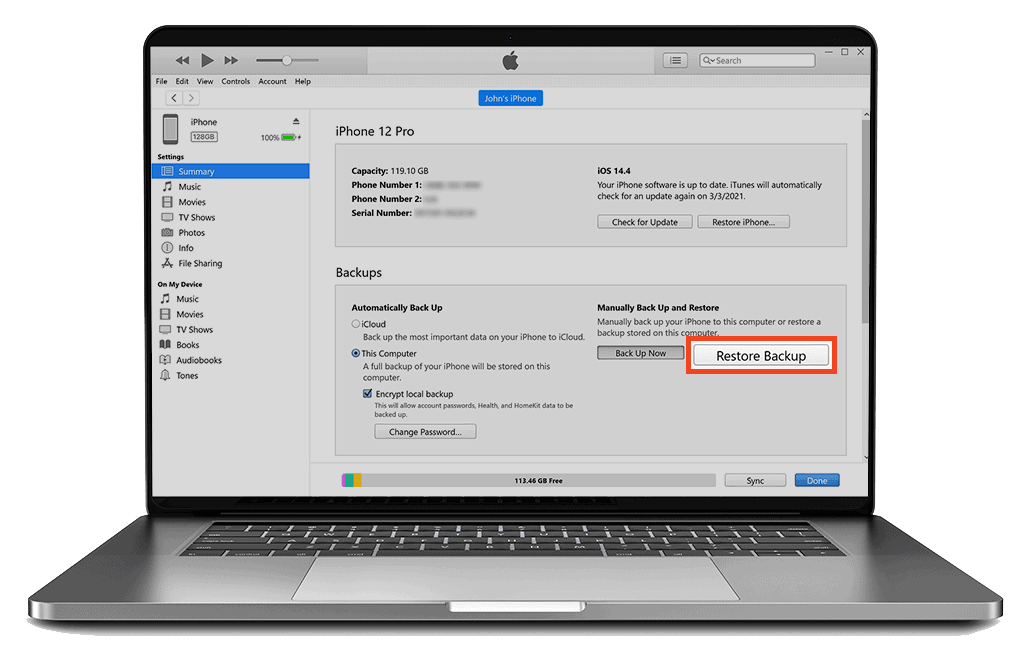Click the Phone Number 1 label
Screen dimensions: 1024x665
(387, 186)
